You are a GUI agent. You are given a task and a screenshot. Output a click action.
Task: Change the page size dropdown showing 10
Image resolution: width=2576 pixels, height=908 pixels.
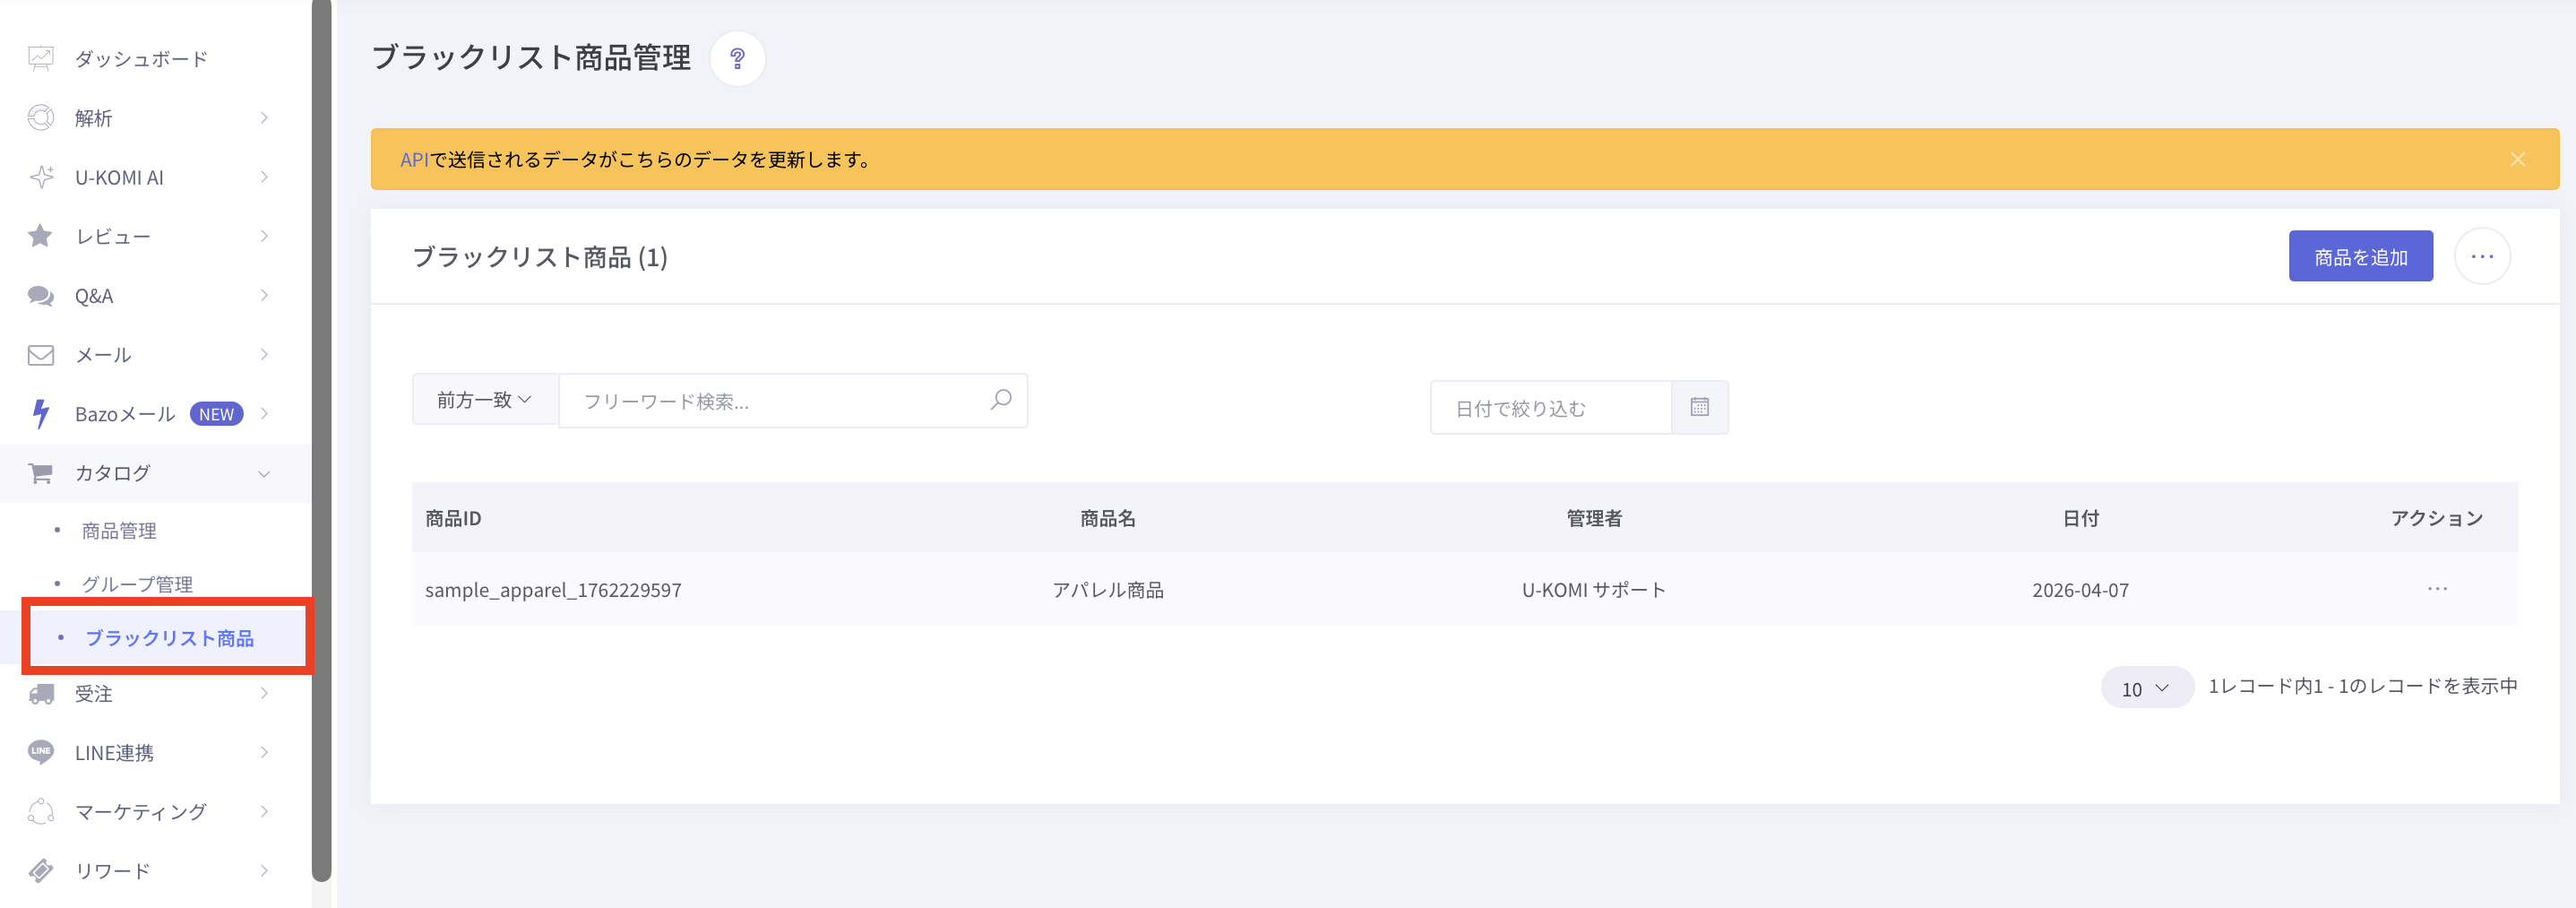pyautogui.click(x=2146, y=688)
